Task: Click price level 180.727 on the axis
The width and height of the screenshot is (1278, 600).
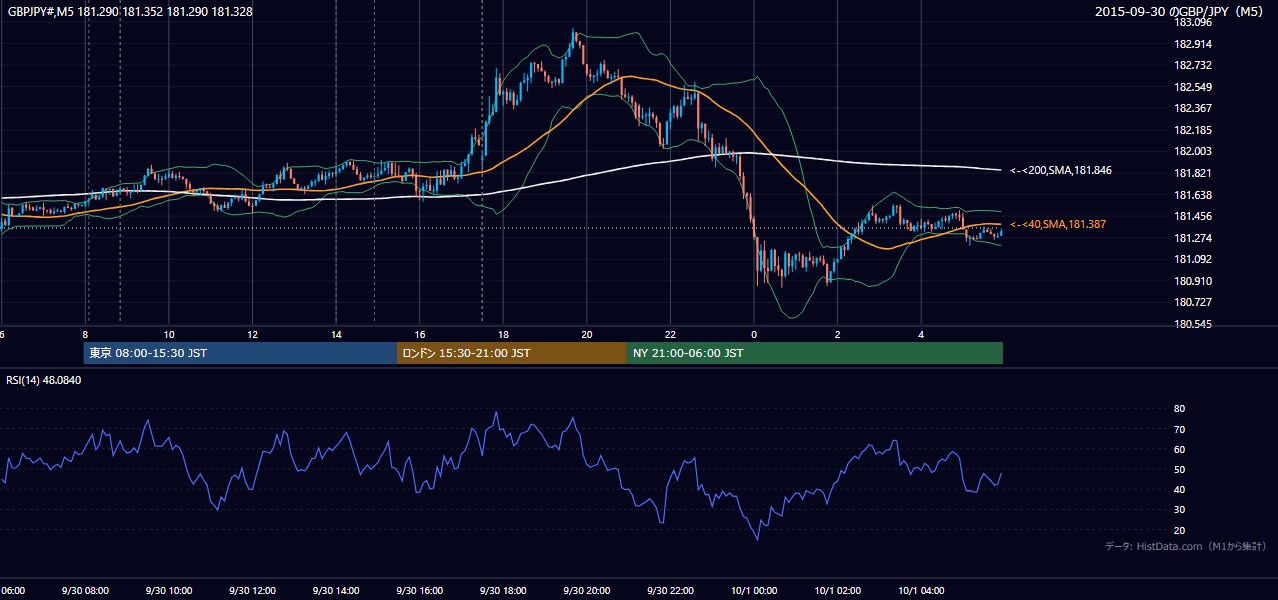Action: [1192, 302]
